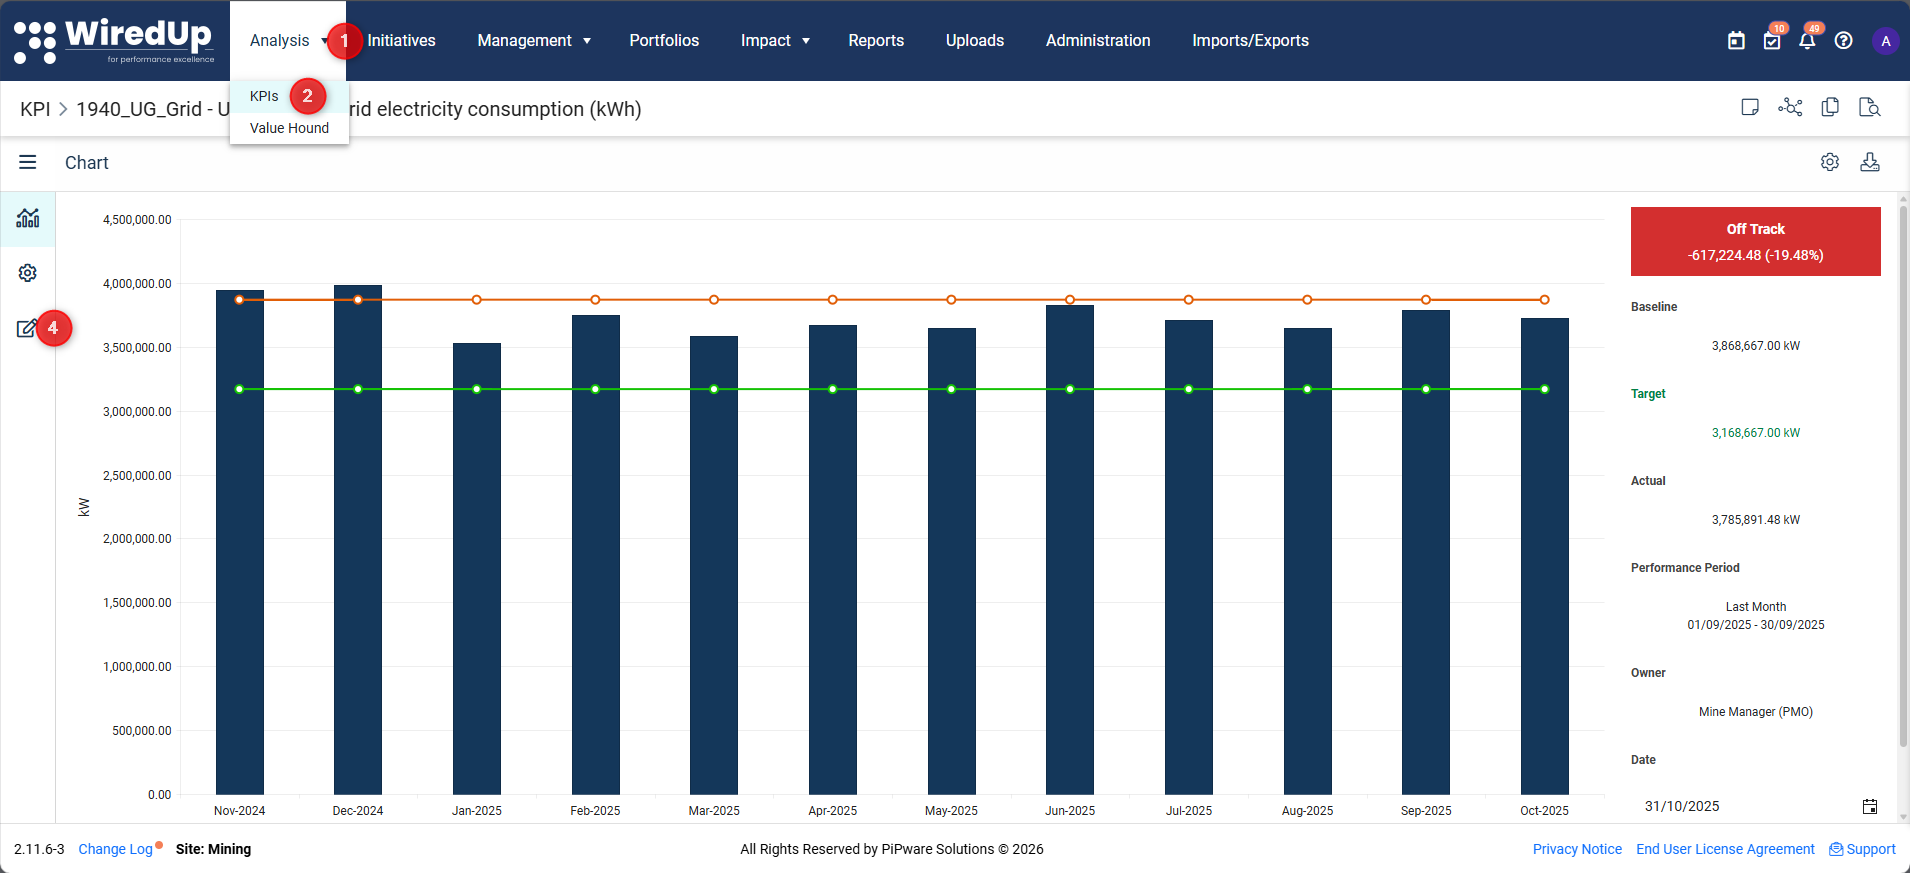Open the chart settings gear at top right
The height and width of the screenshot is (873, 1910).
(x=1830, y=162)
